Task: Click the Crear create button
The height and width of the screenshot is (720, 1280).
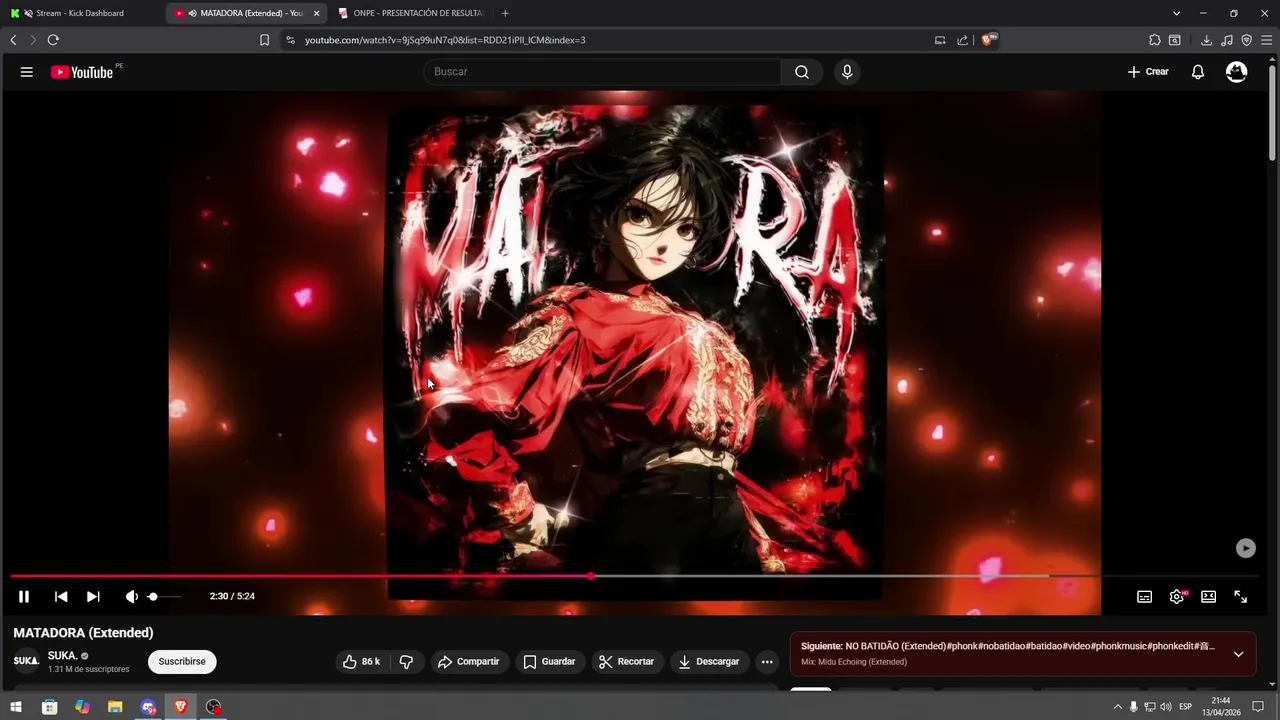Action: click(1148, 72)
